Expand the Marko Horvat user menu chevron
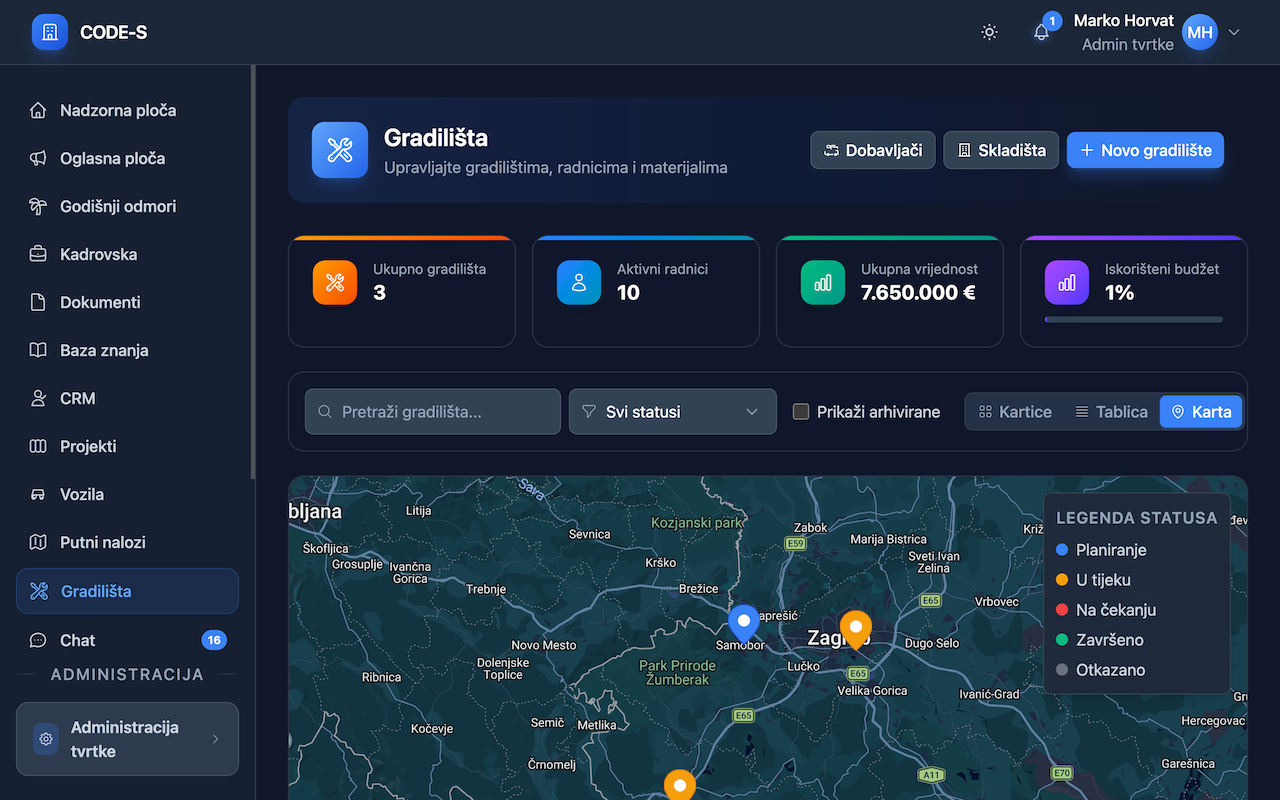Viewport: 1280px width, 800px height. click(1234, 32)
